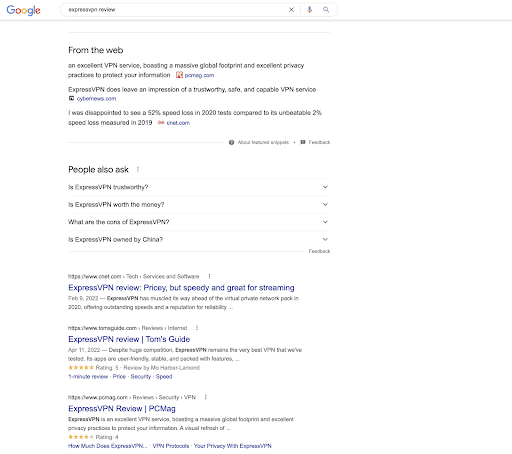
Task: Jump to the '1-minute review' sitelink
Action: (x=88, y=376)
